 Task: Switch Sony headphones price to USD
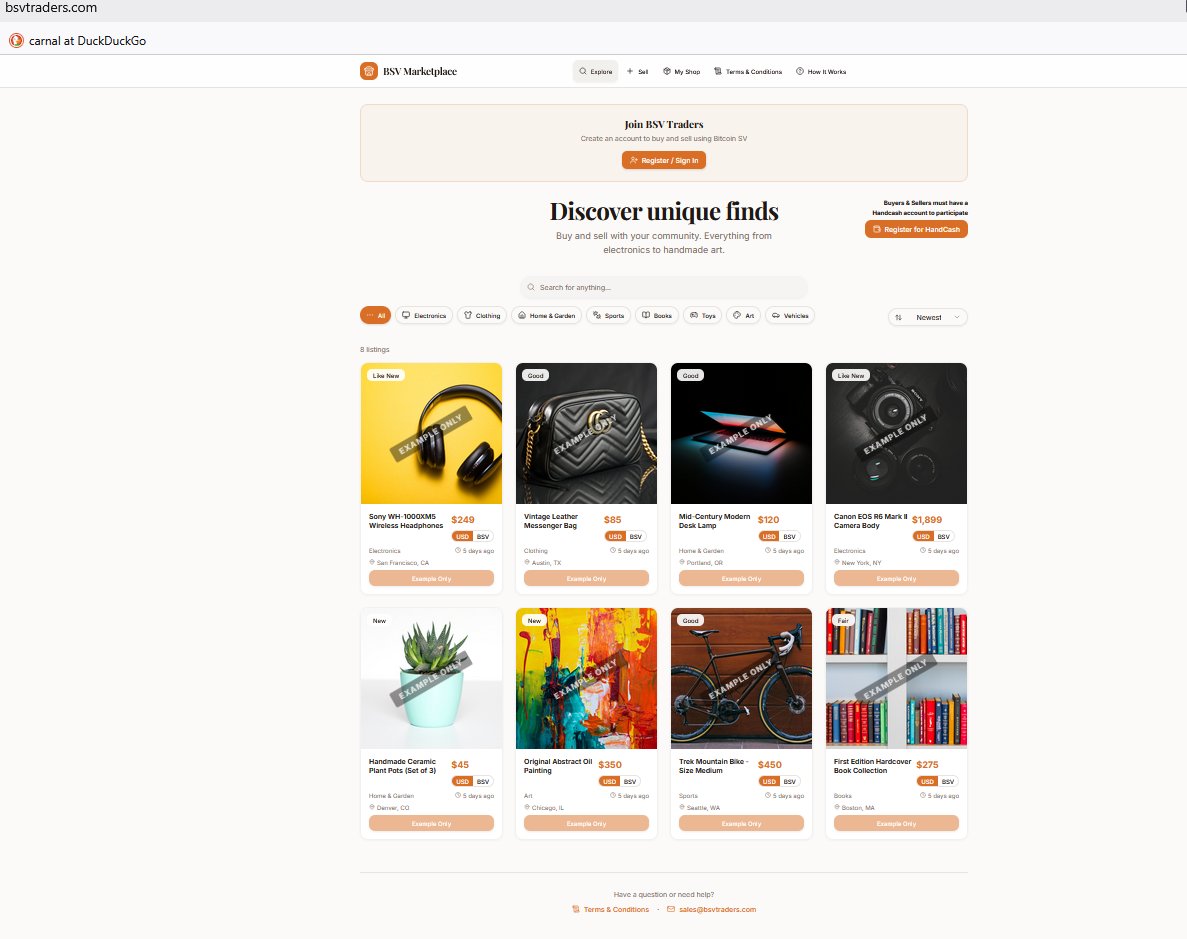[463, 536]
